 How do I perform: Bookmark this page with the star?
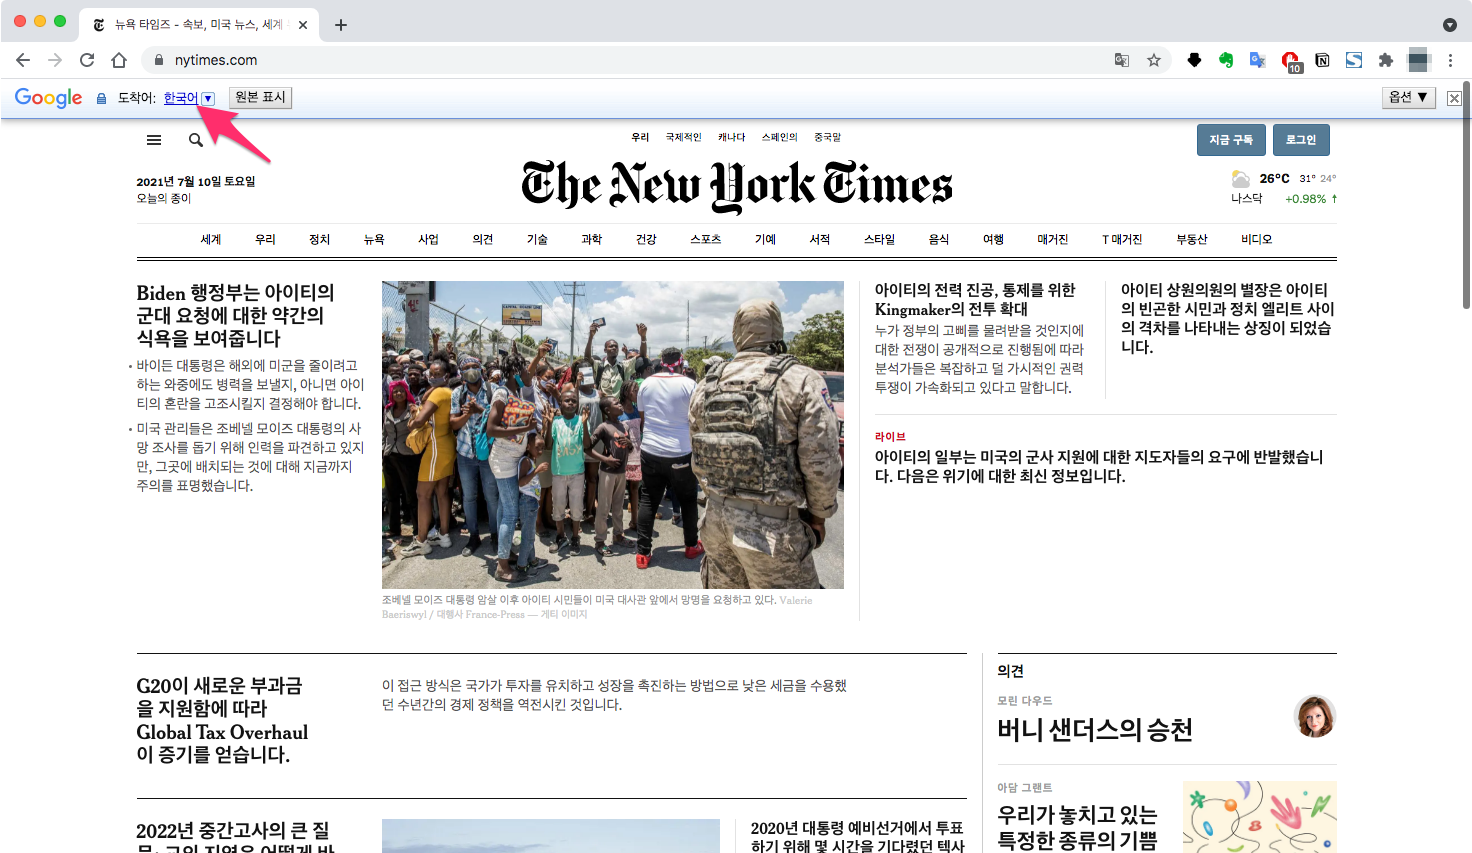(x=1154, y=60)
